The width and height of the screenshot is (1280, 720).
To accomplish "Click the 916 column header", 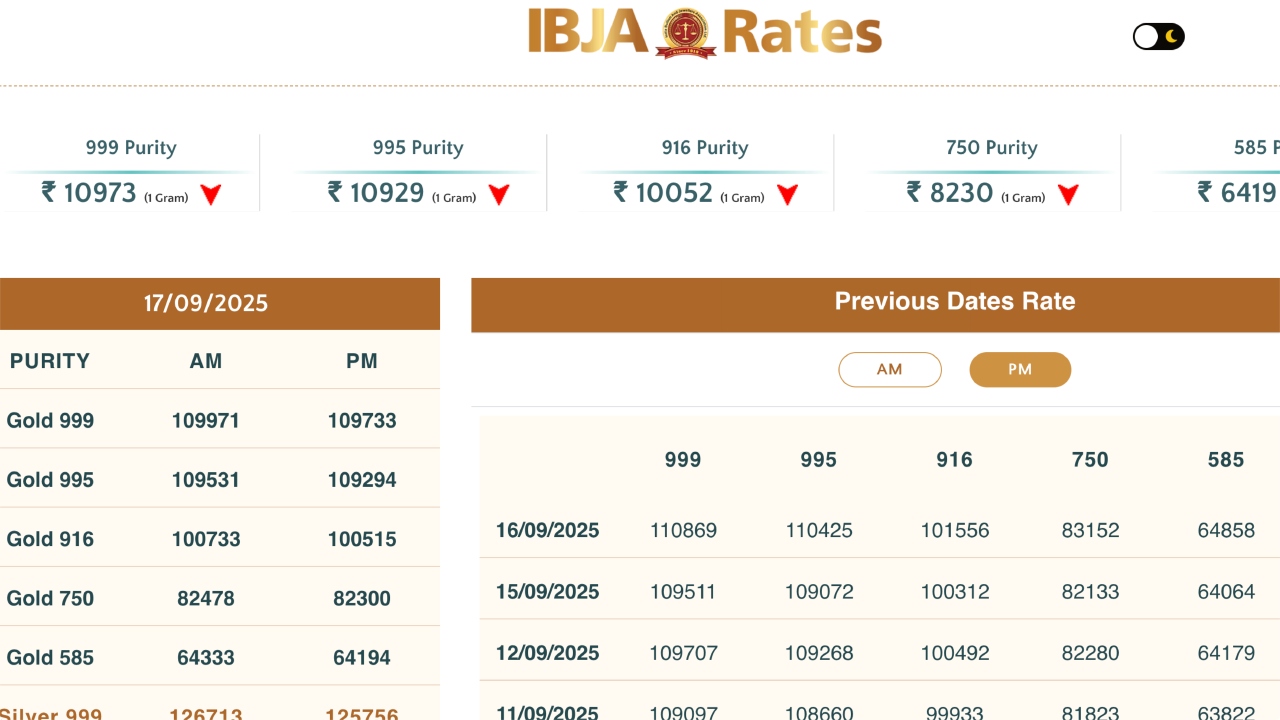I will click(954, 460).
